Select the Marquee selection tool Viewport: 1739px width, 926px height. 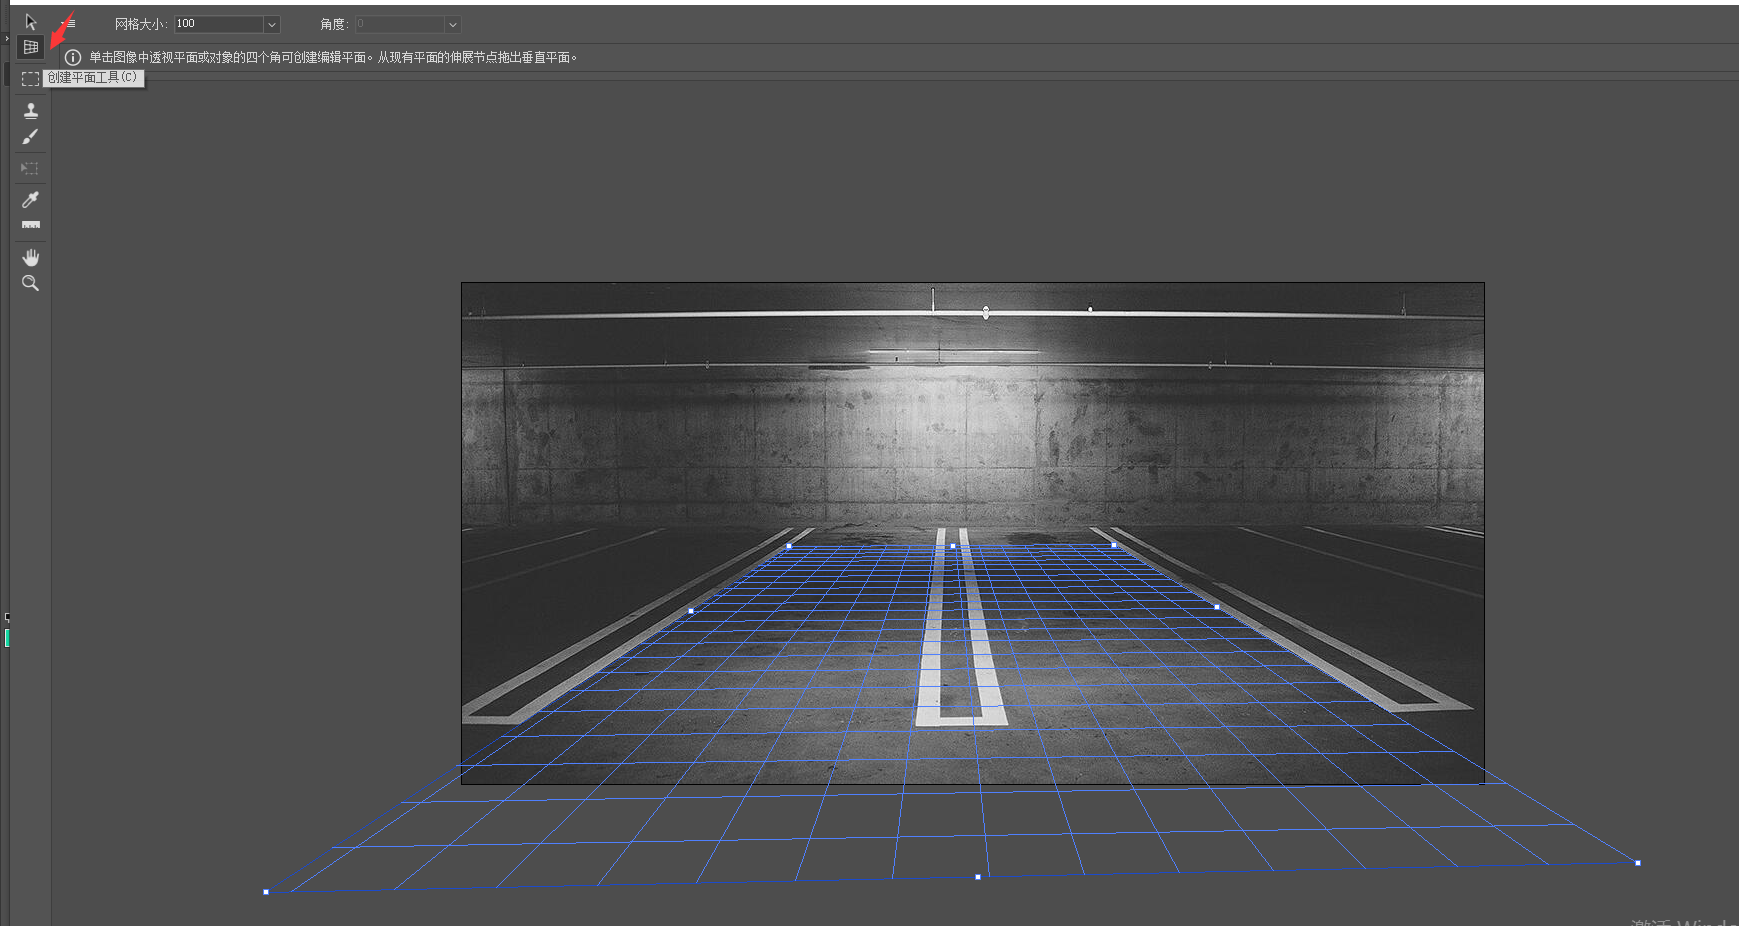[x=30, y=79]
